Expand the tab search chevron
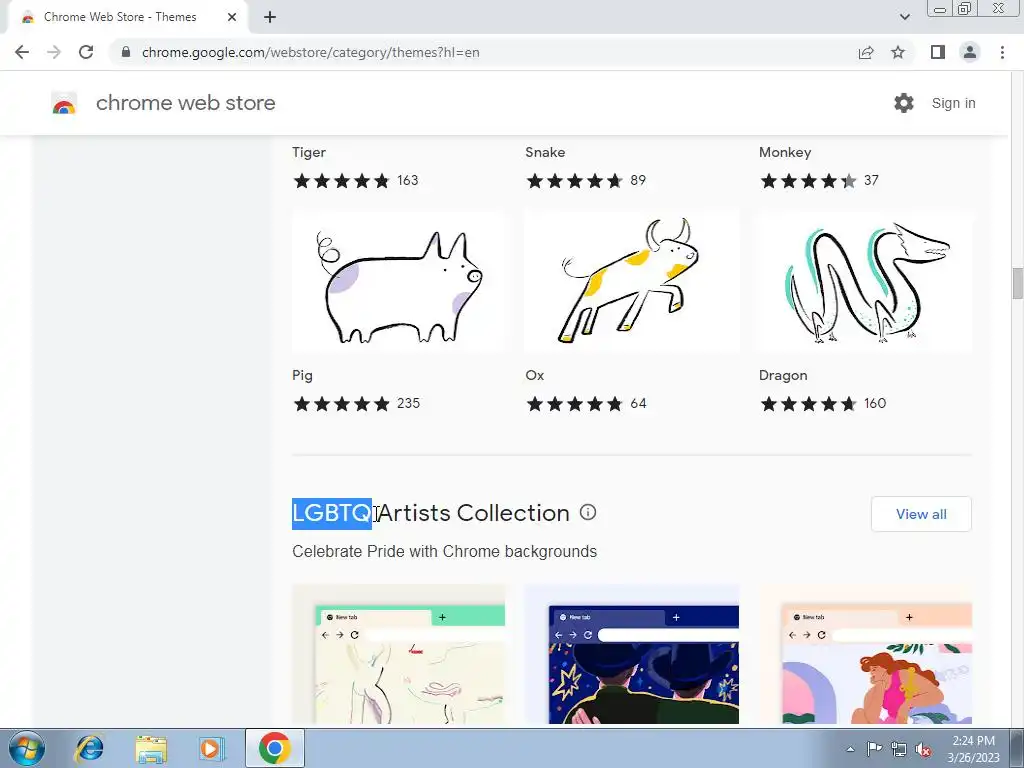The width and height of the screenshot is (1024, 768). coord(904,17)
